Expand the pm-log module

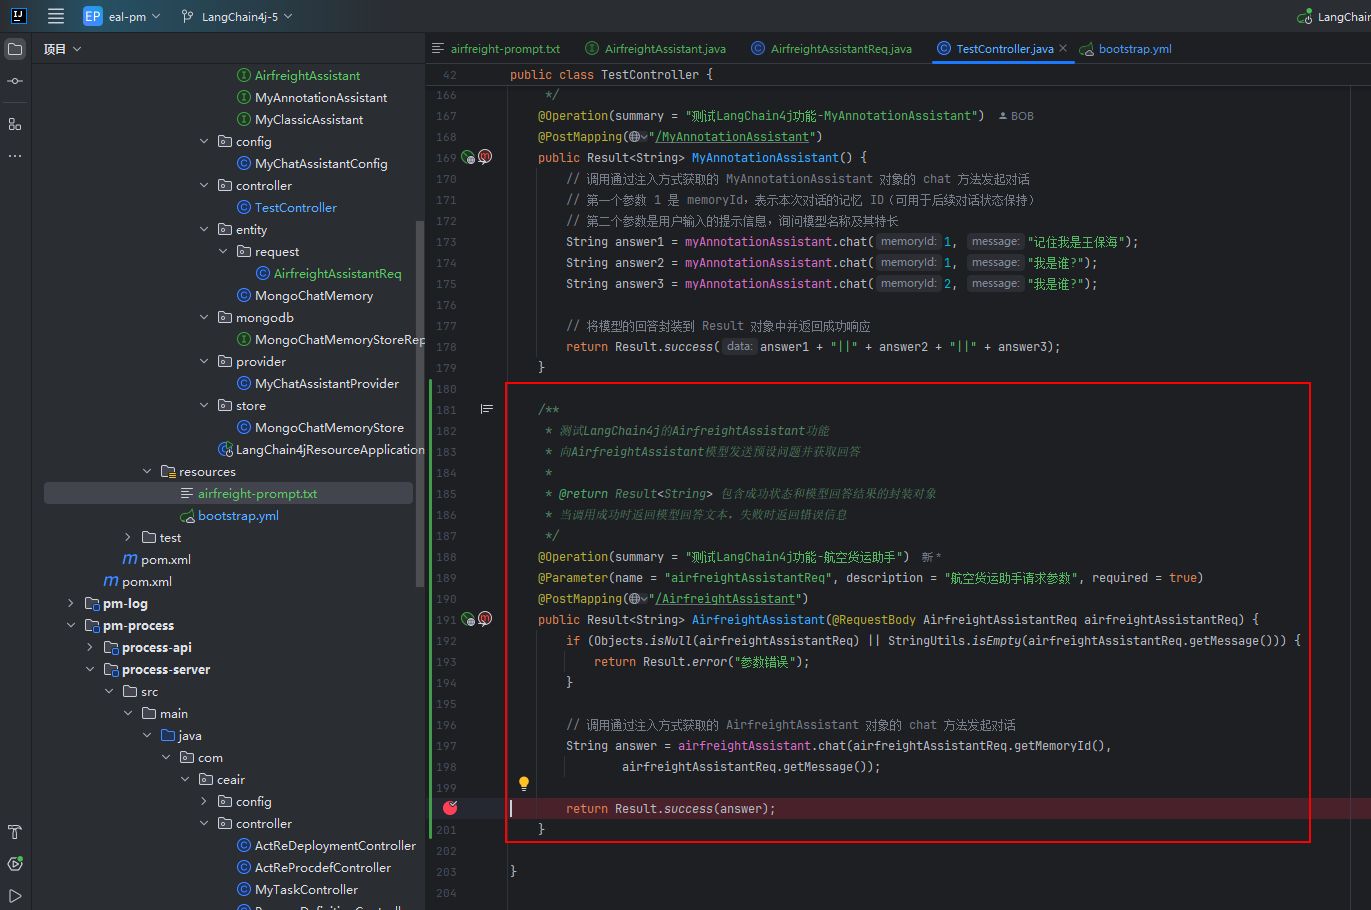pos(70,604)
